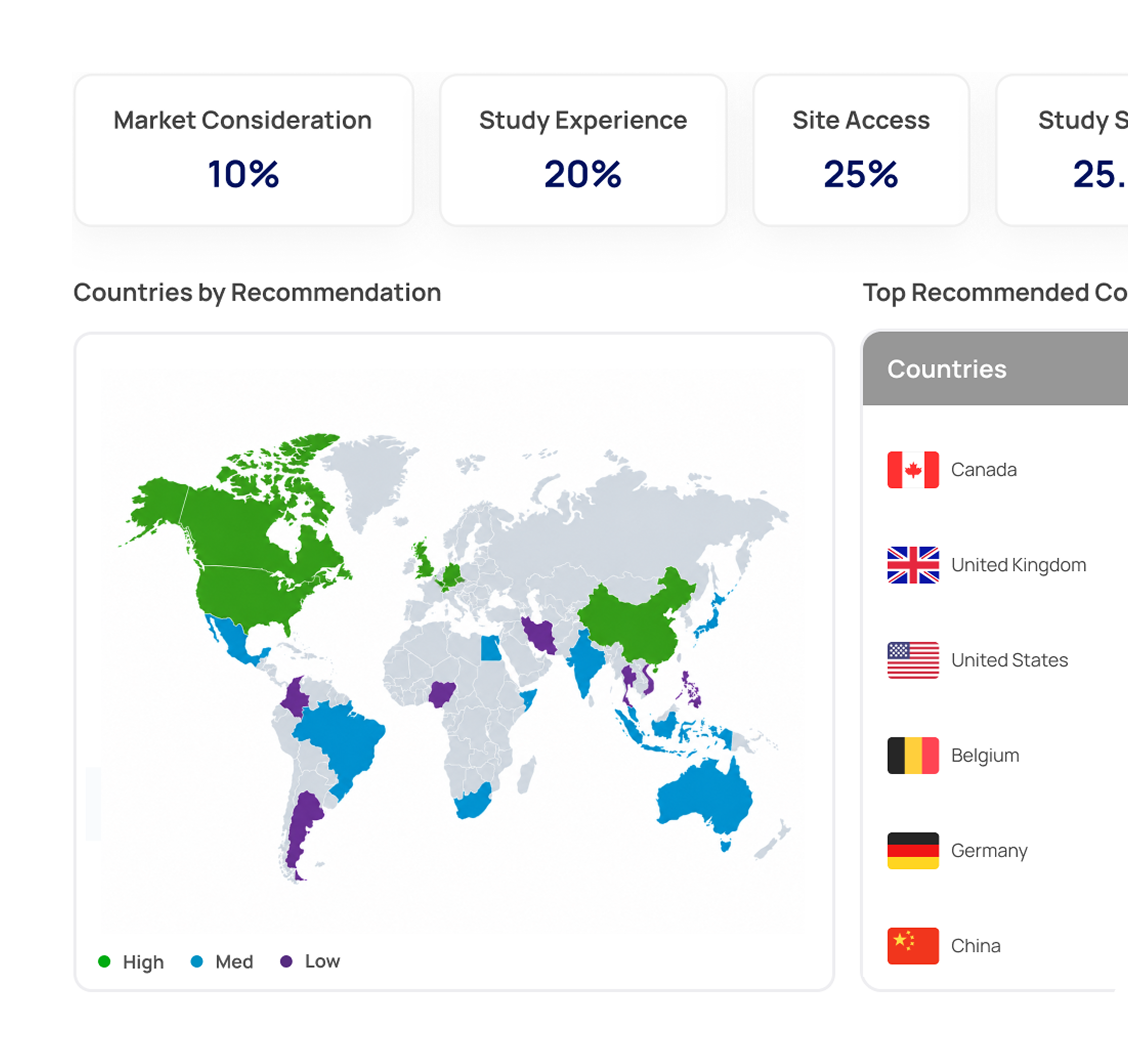
Task: Select the Canada row label
Action: [x=983, y=470]
